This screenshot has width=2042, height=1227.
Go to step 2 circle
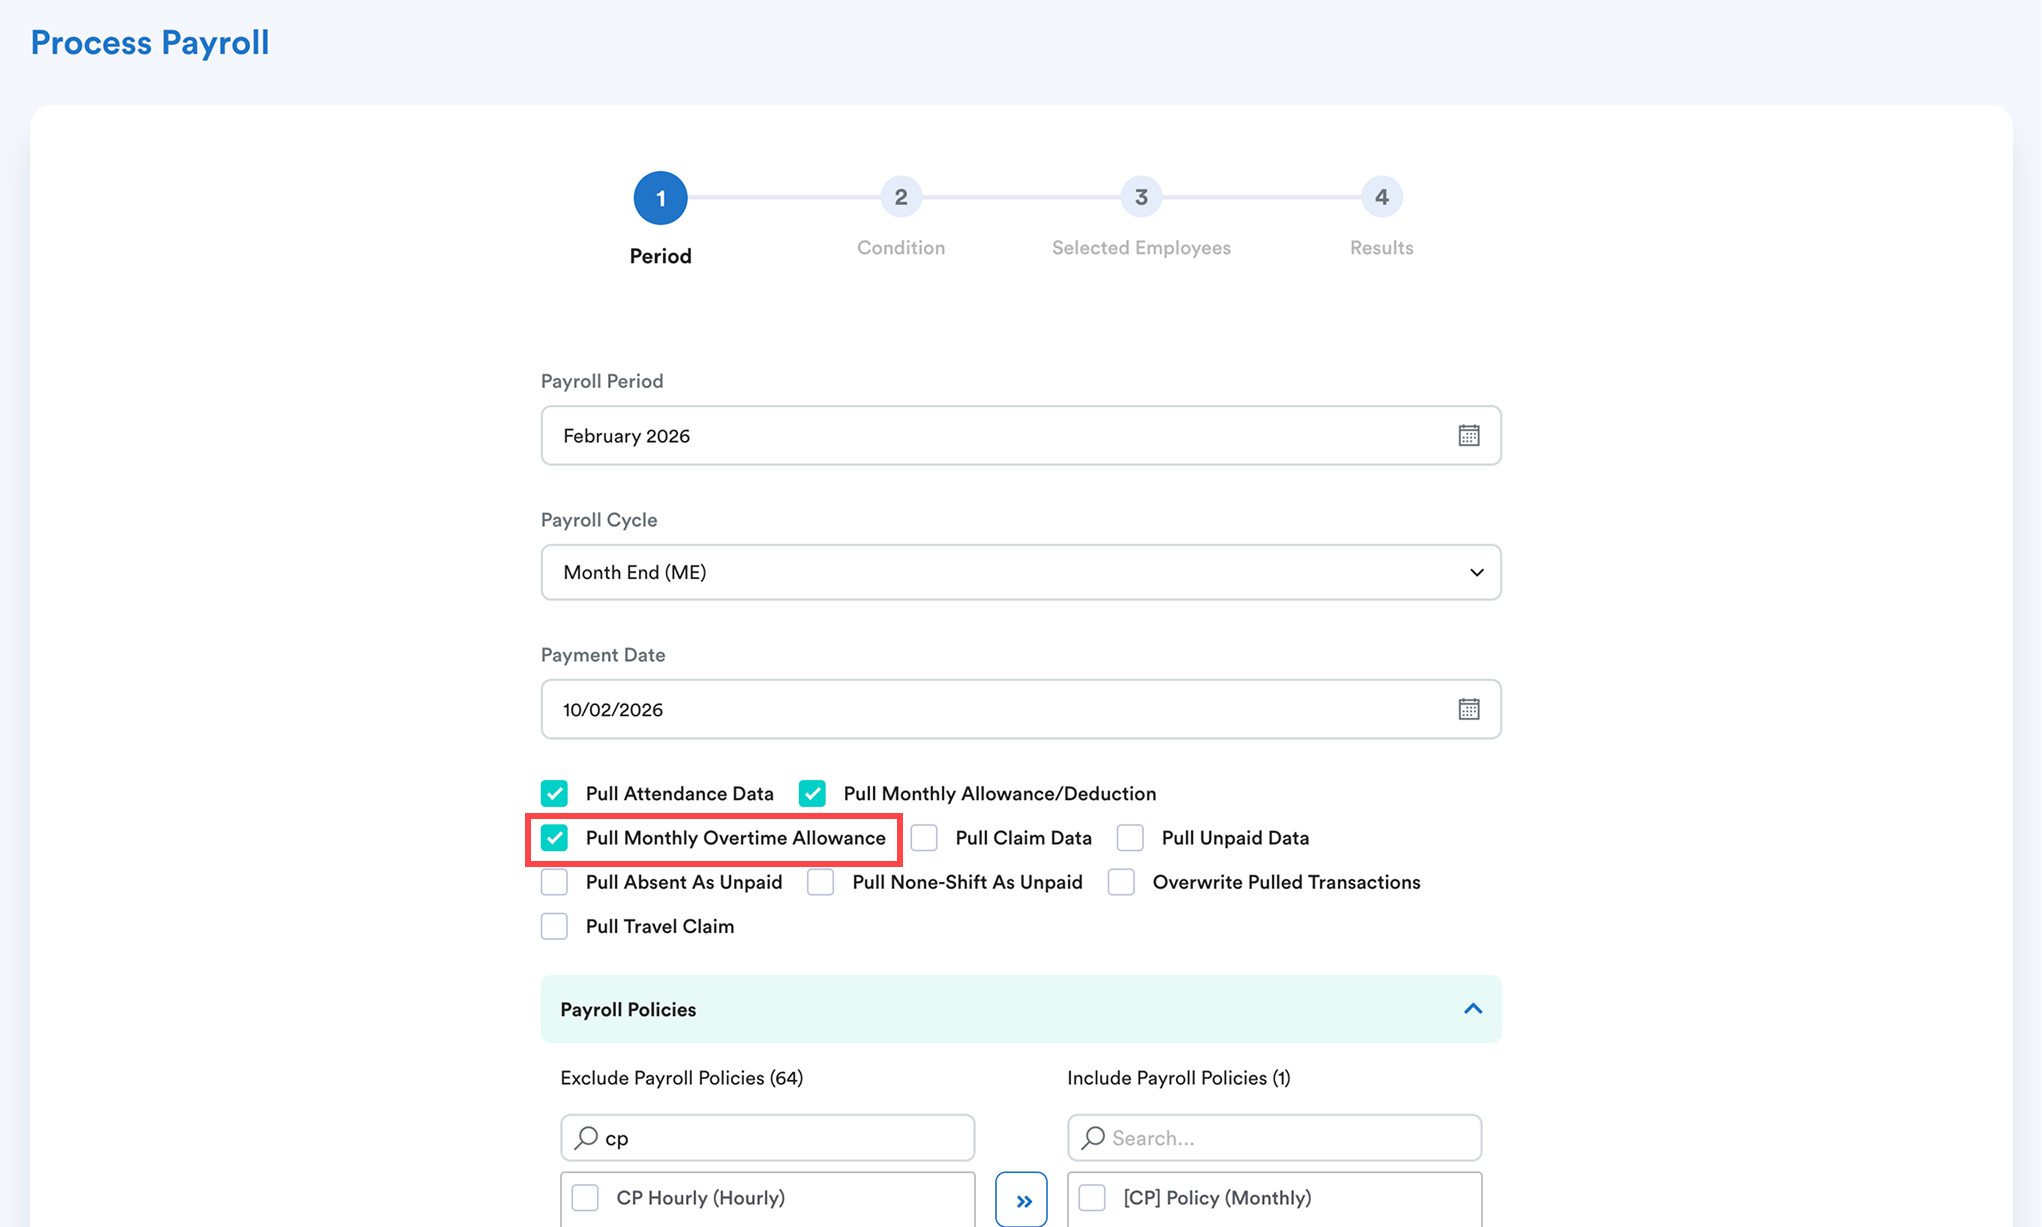[x=900, y=197]
